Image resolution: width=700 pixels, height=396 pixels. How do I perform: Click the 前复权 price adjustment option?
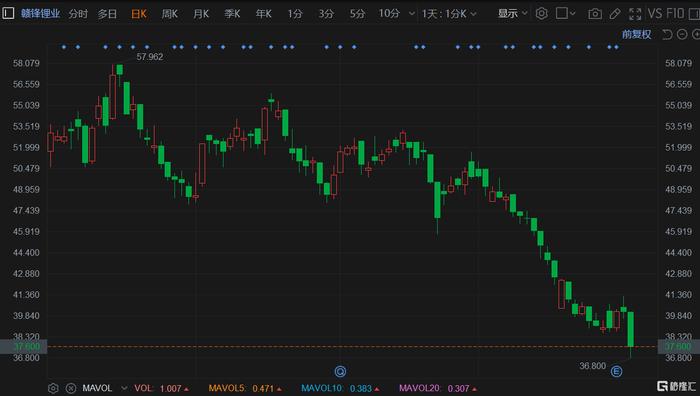(x=637, y=34)
